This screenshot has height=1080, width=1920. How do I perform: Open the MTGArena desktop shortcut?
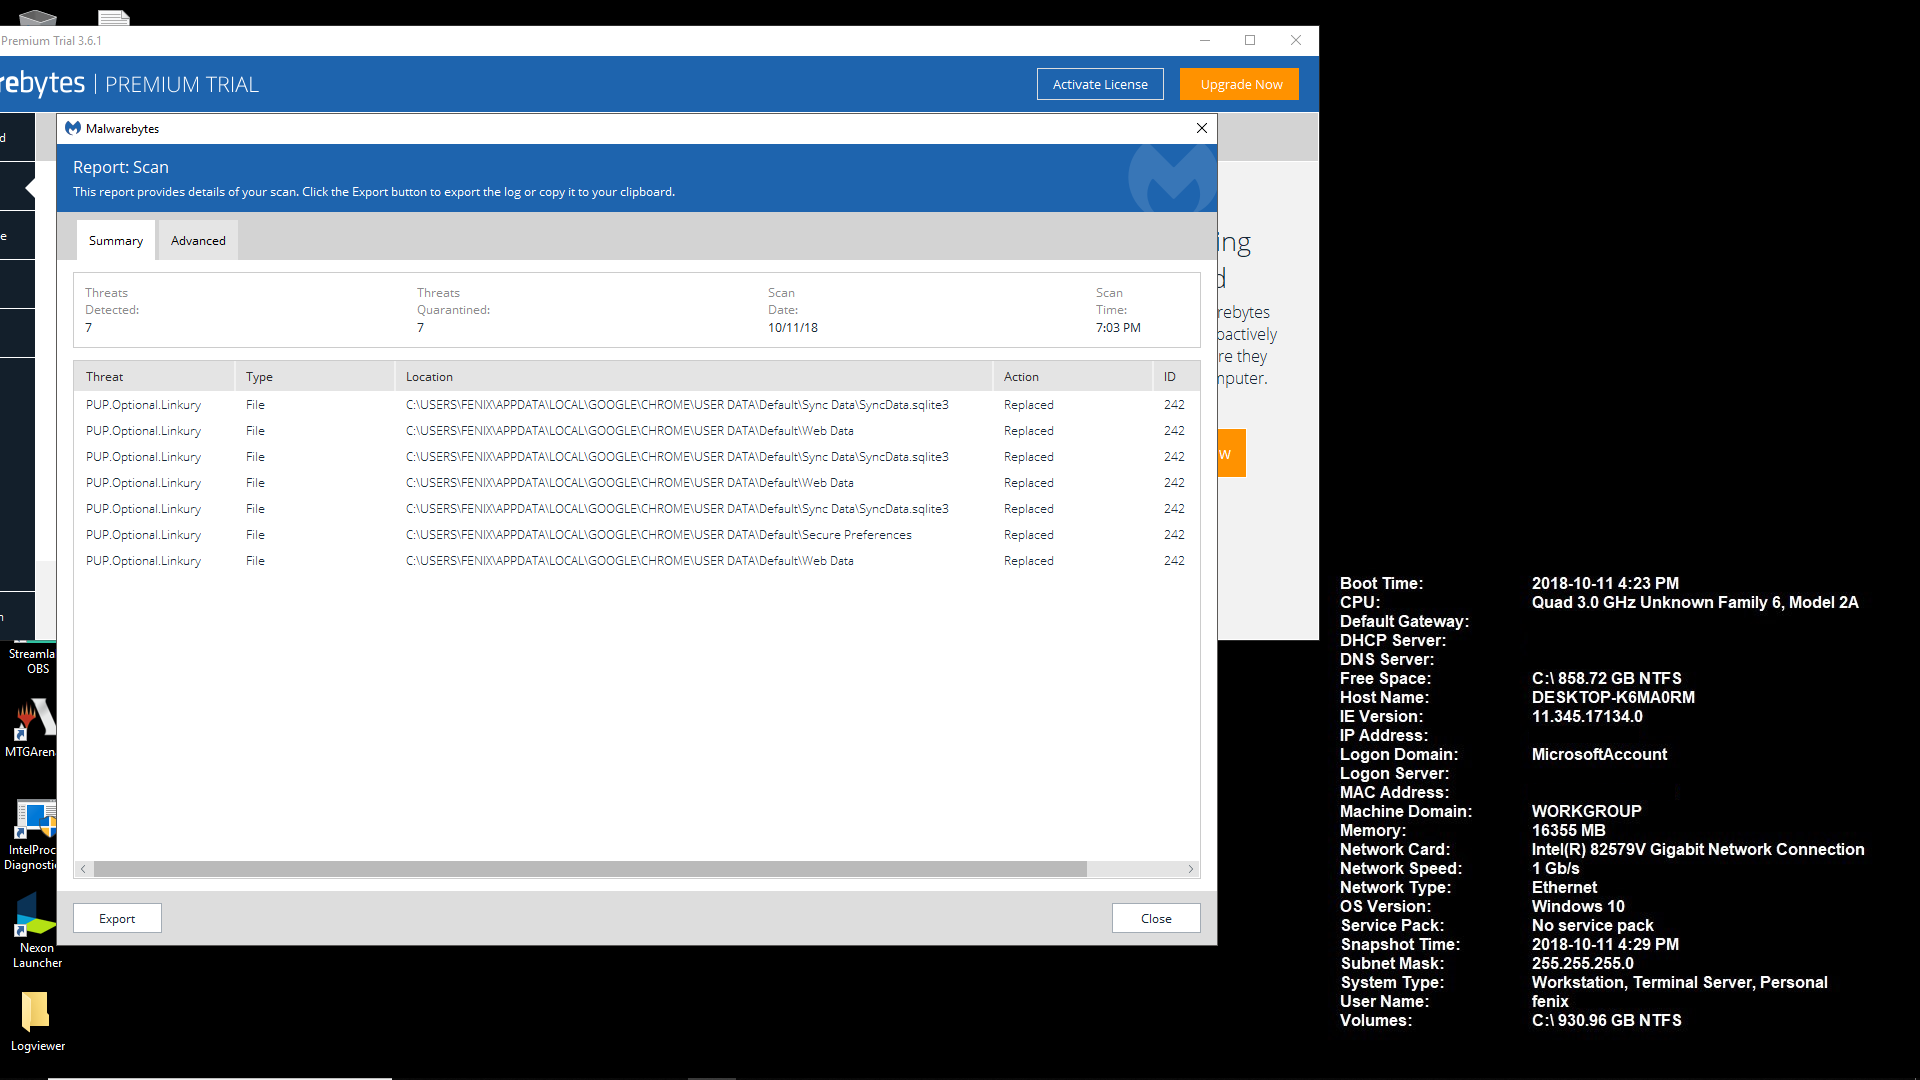click(30, 728)
